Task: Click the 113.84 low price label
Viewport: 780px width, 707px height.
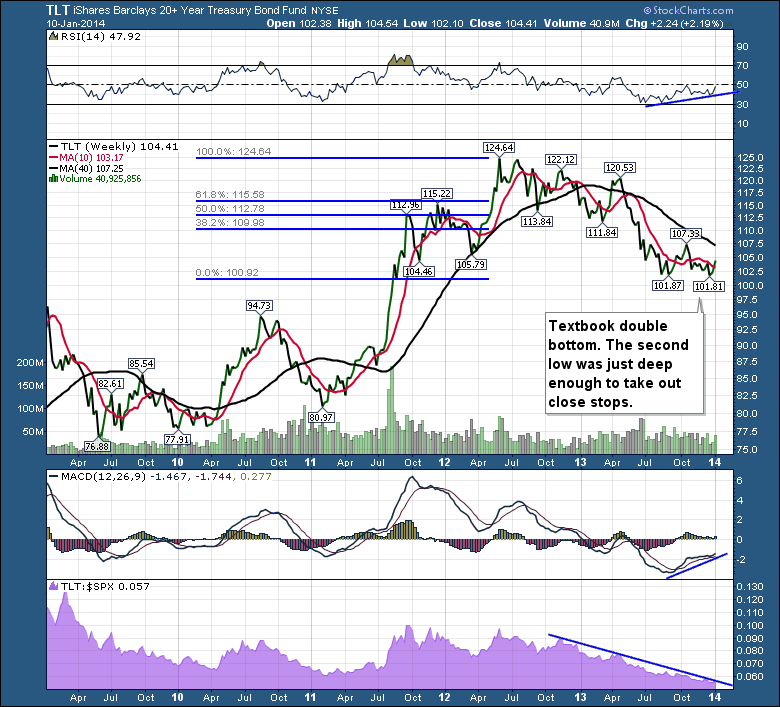Action: (x=537, y=221)
